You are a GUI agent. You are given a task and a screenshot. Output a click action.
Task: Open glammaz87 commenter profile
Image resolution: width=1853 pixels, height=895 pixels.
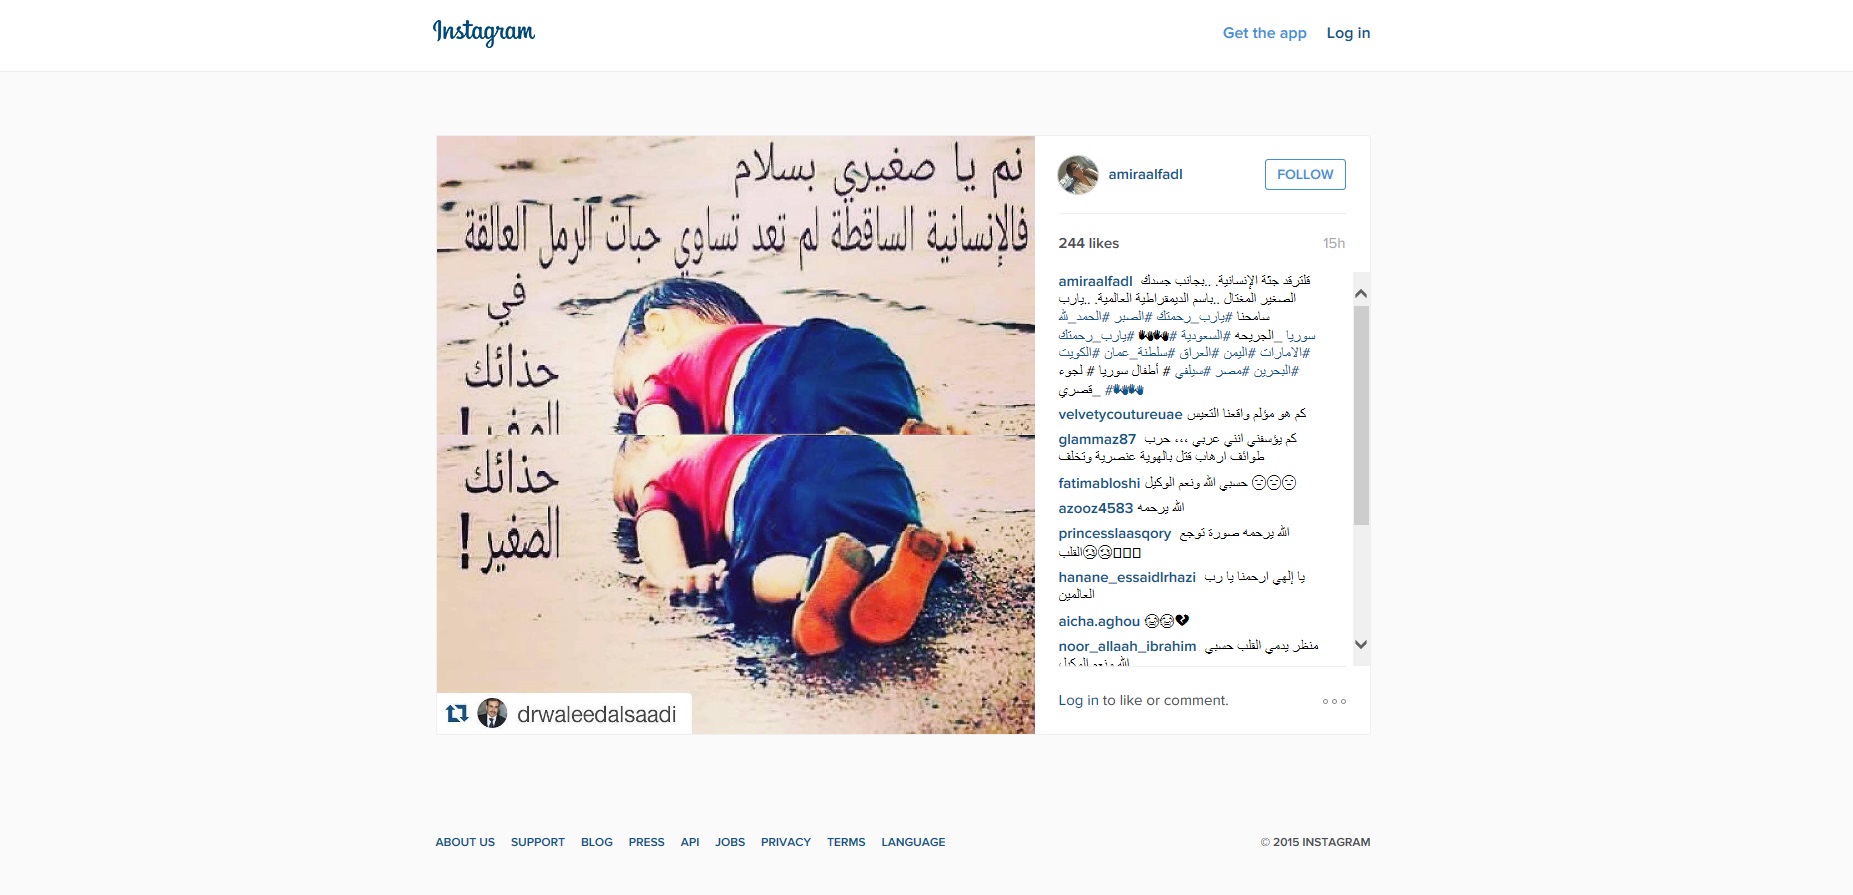click(1097, 439)
